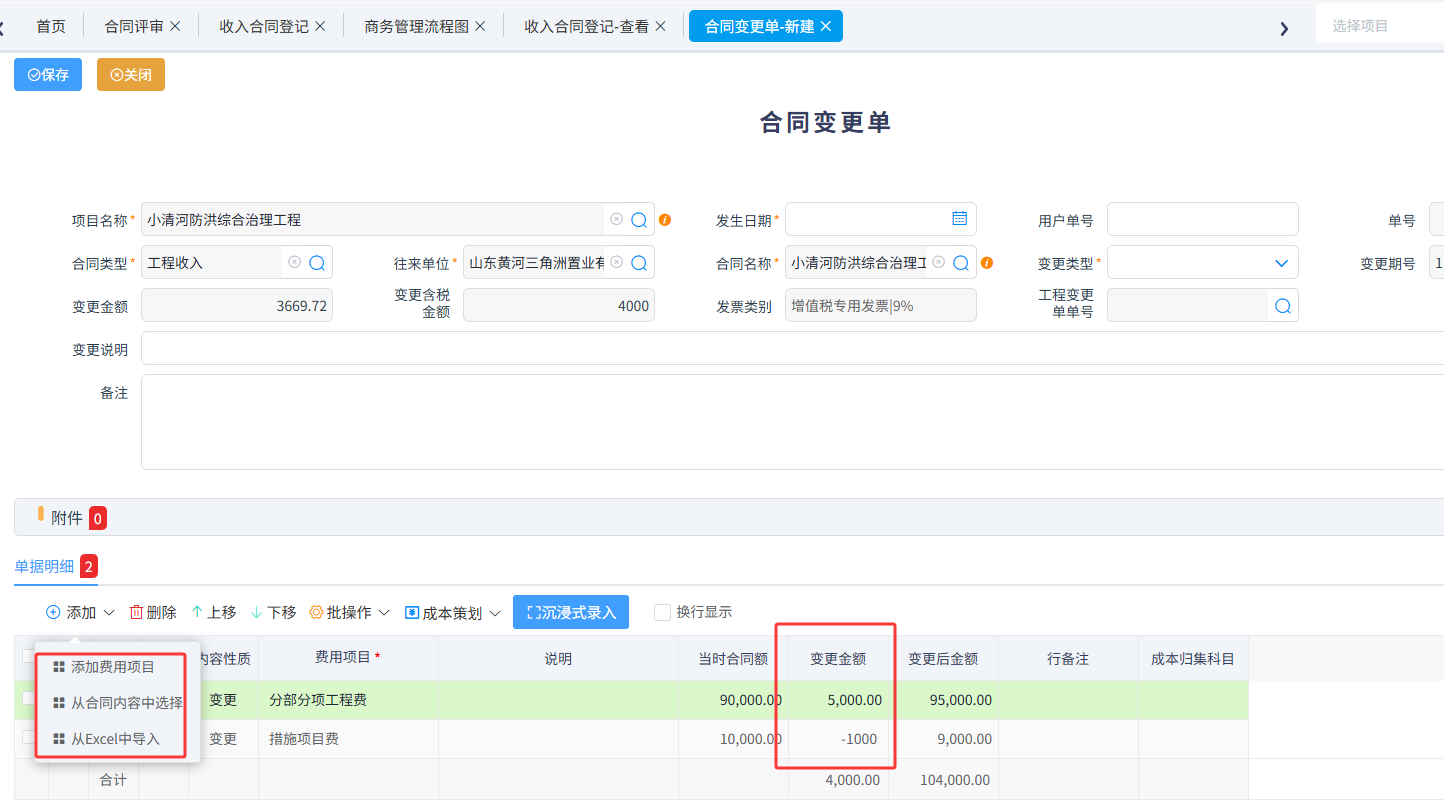Viewport: 1444px width, 812px height.
Task: Focus the 用户单号 input field
Action: click(1202, 220)
